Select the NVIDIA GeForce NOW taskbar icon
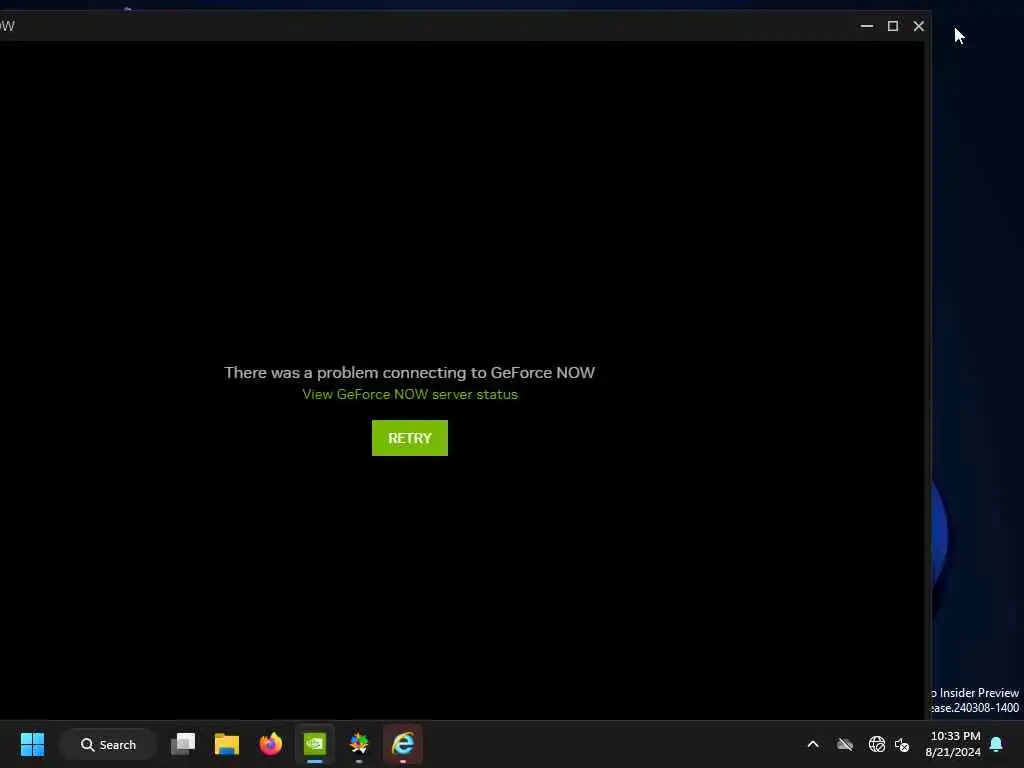 (315, 744)
